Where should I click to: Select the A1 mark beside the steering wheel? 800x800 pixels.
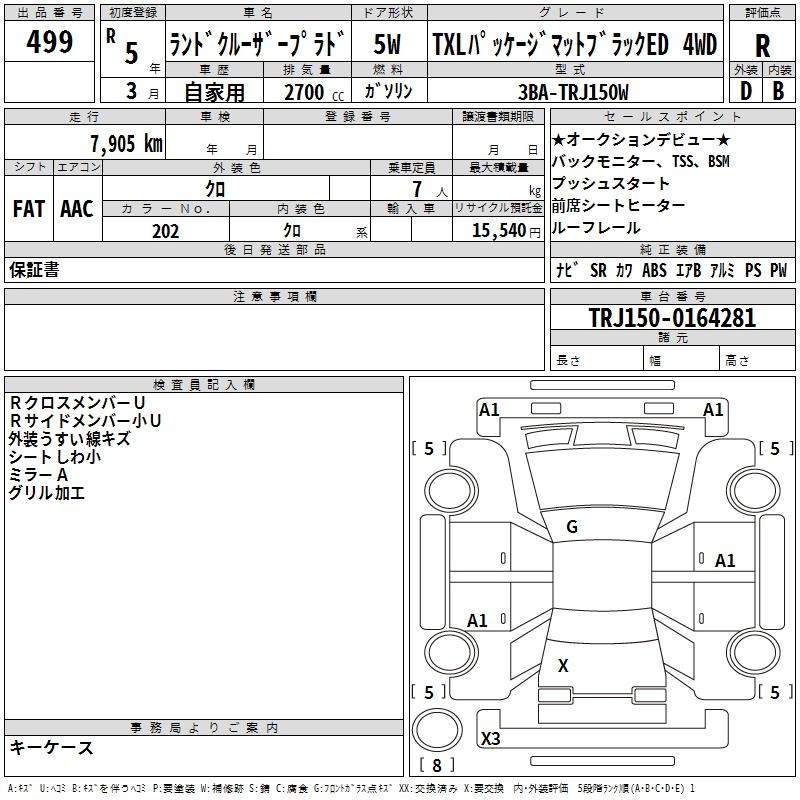[x=725, y=561]
